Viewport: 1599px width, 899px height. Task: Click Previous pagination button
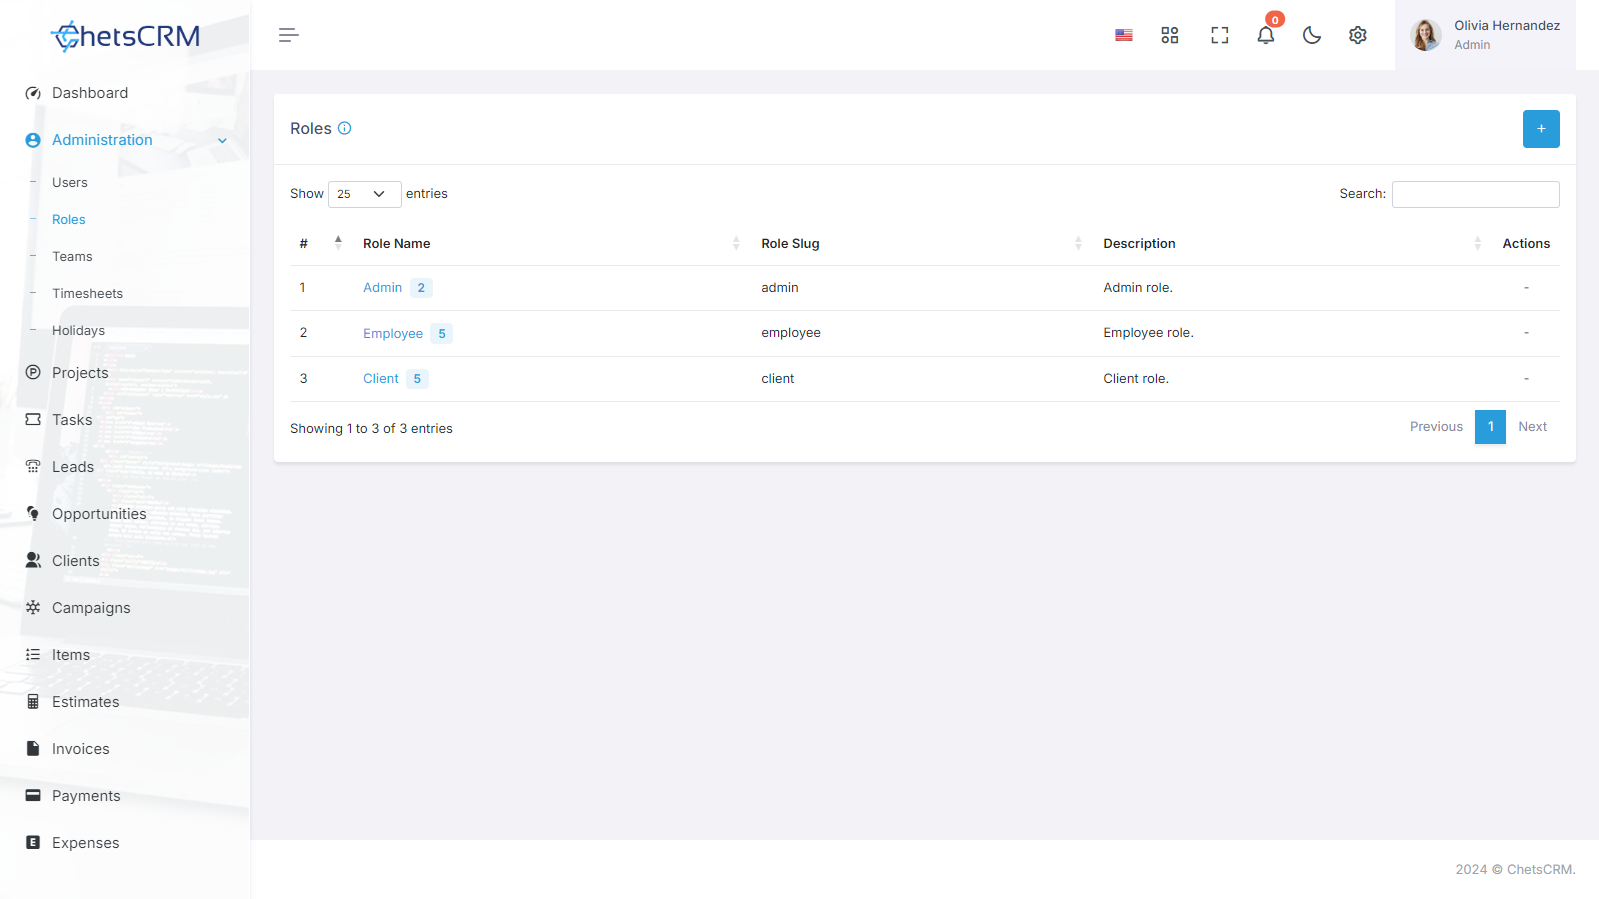pyautogui.click(x=1436, y=427)
